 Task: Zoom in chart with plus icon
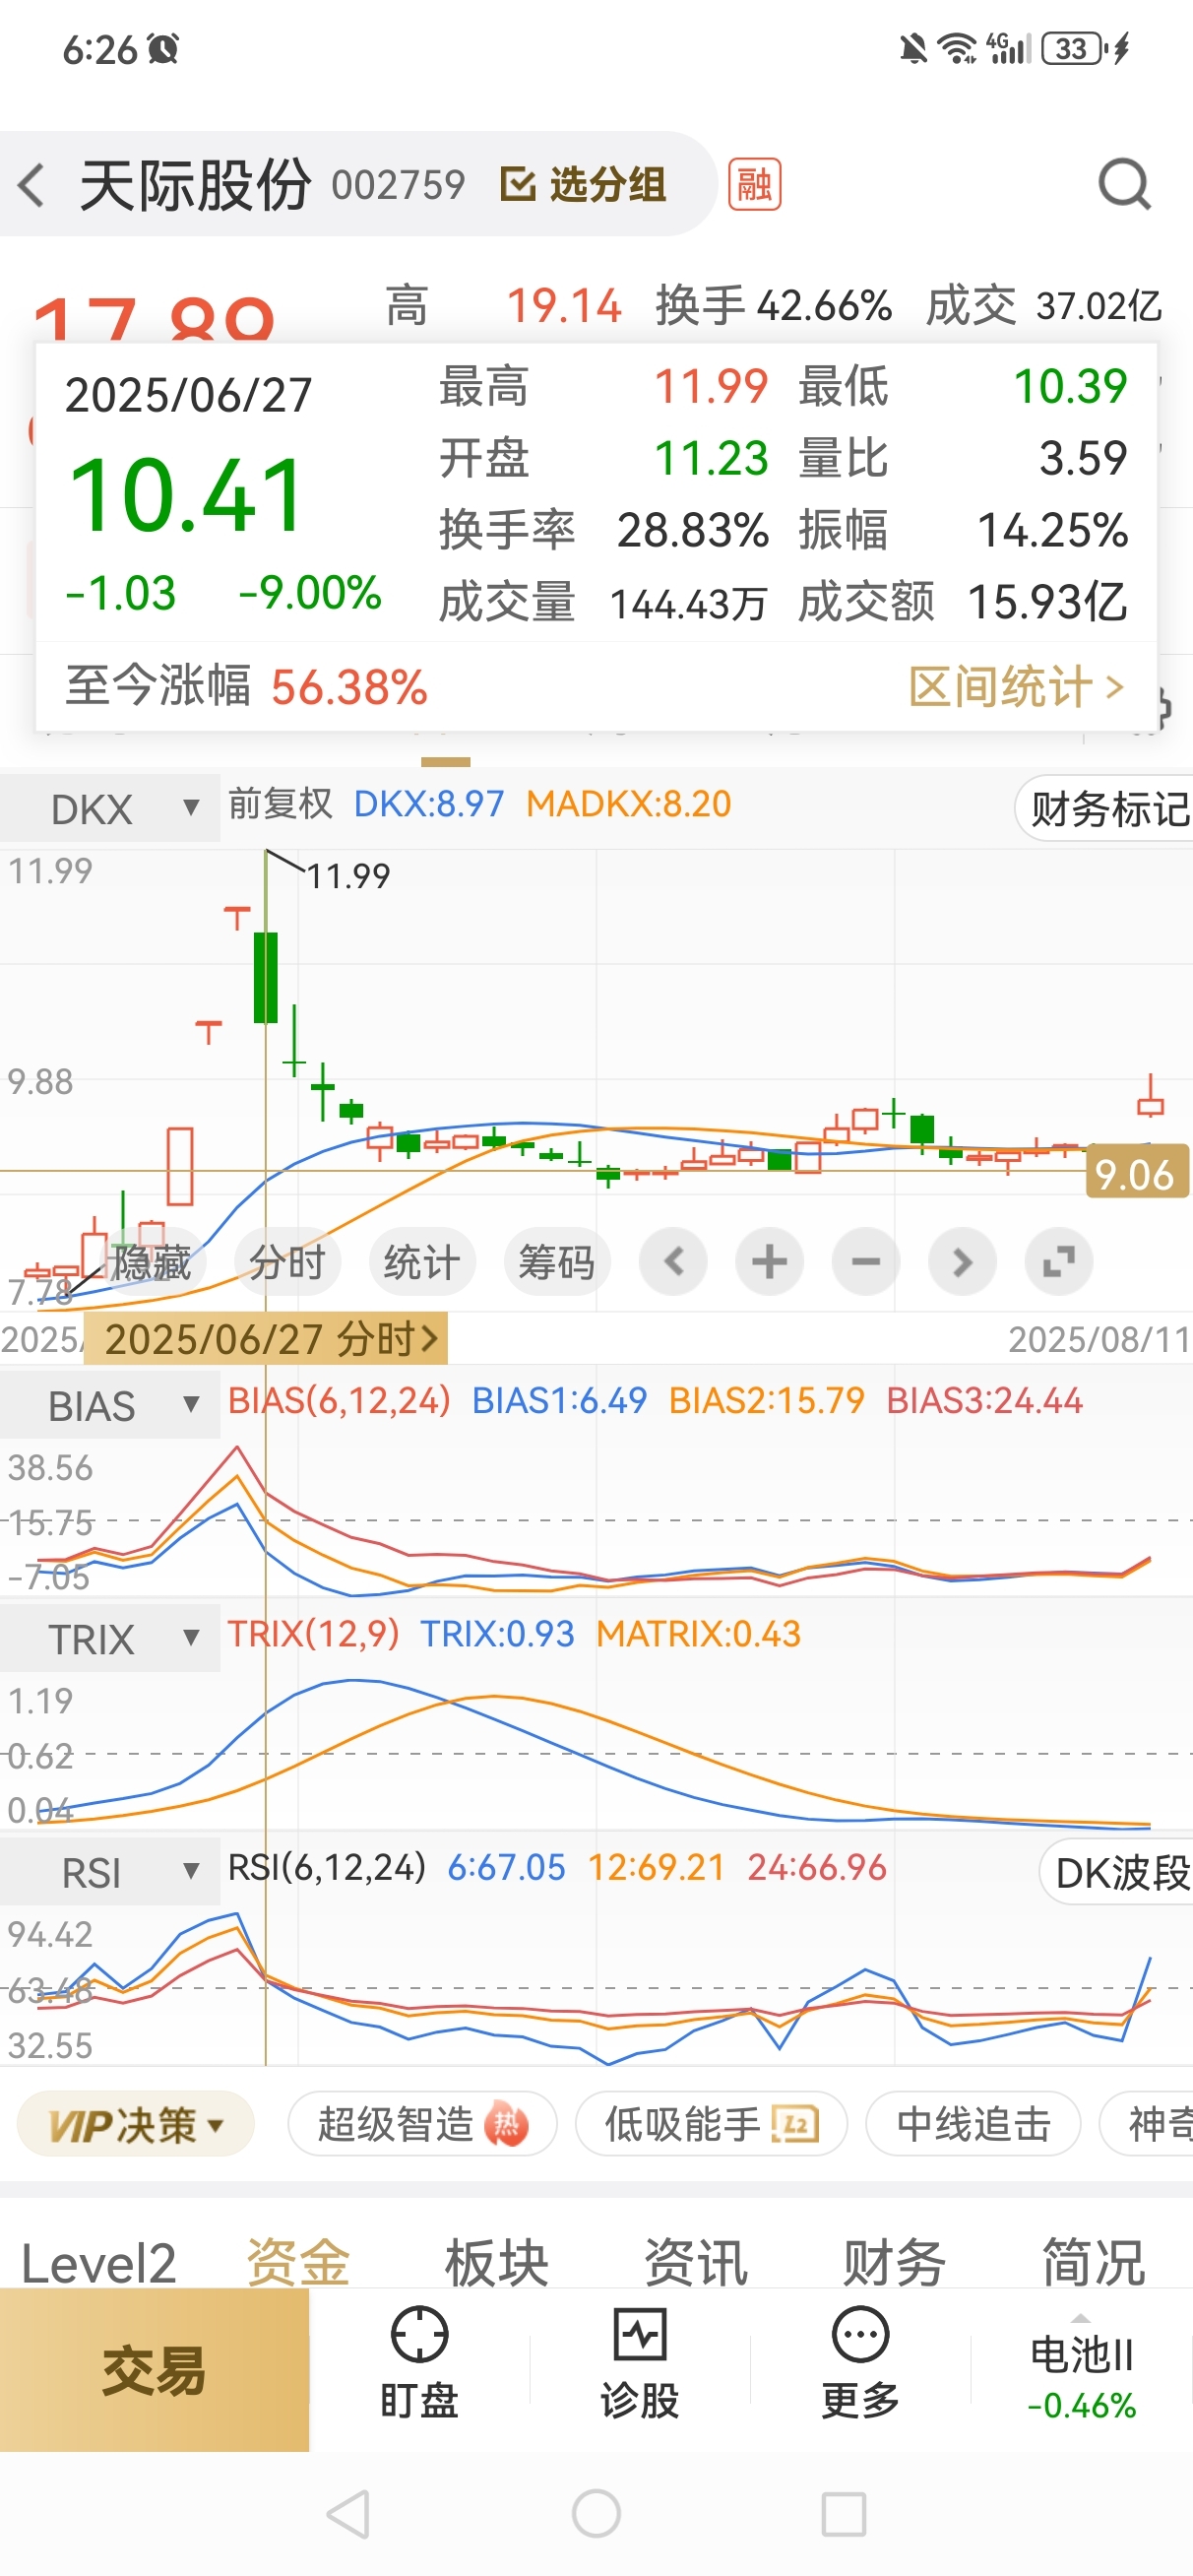pos(769,1262)
